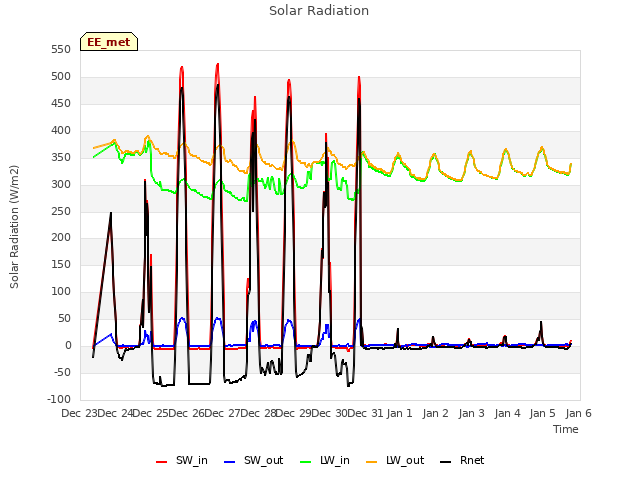Click the orange LW_out legend color marker
This screenshot has height=480, width=640.
[x=372, y=462]
